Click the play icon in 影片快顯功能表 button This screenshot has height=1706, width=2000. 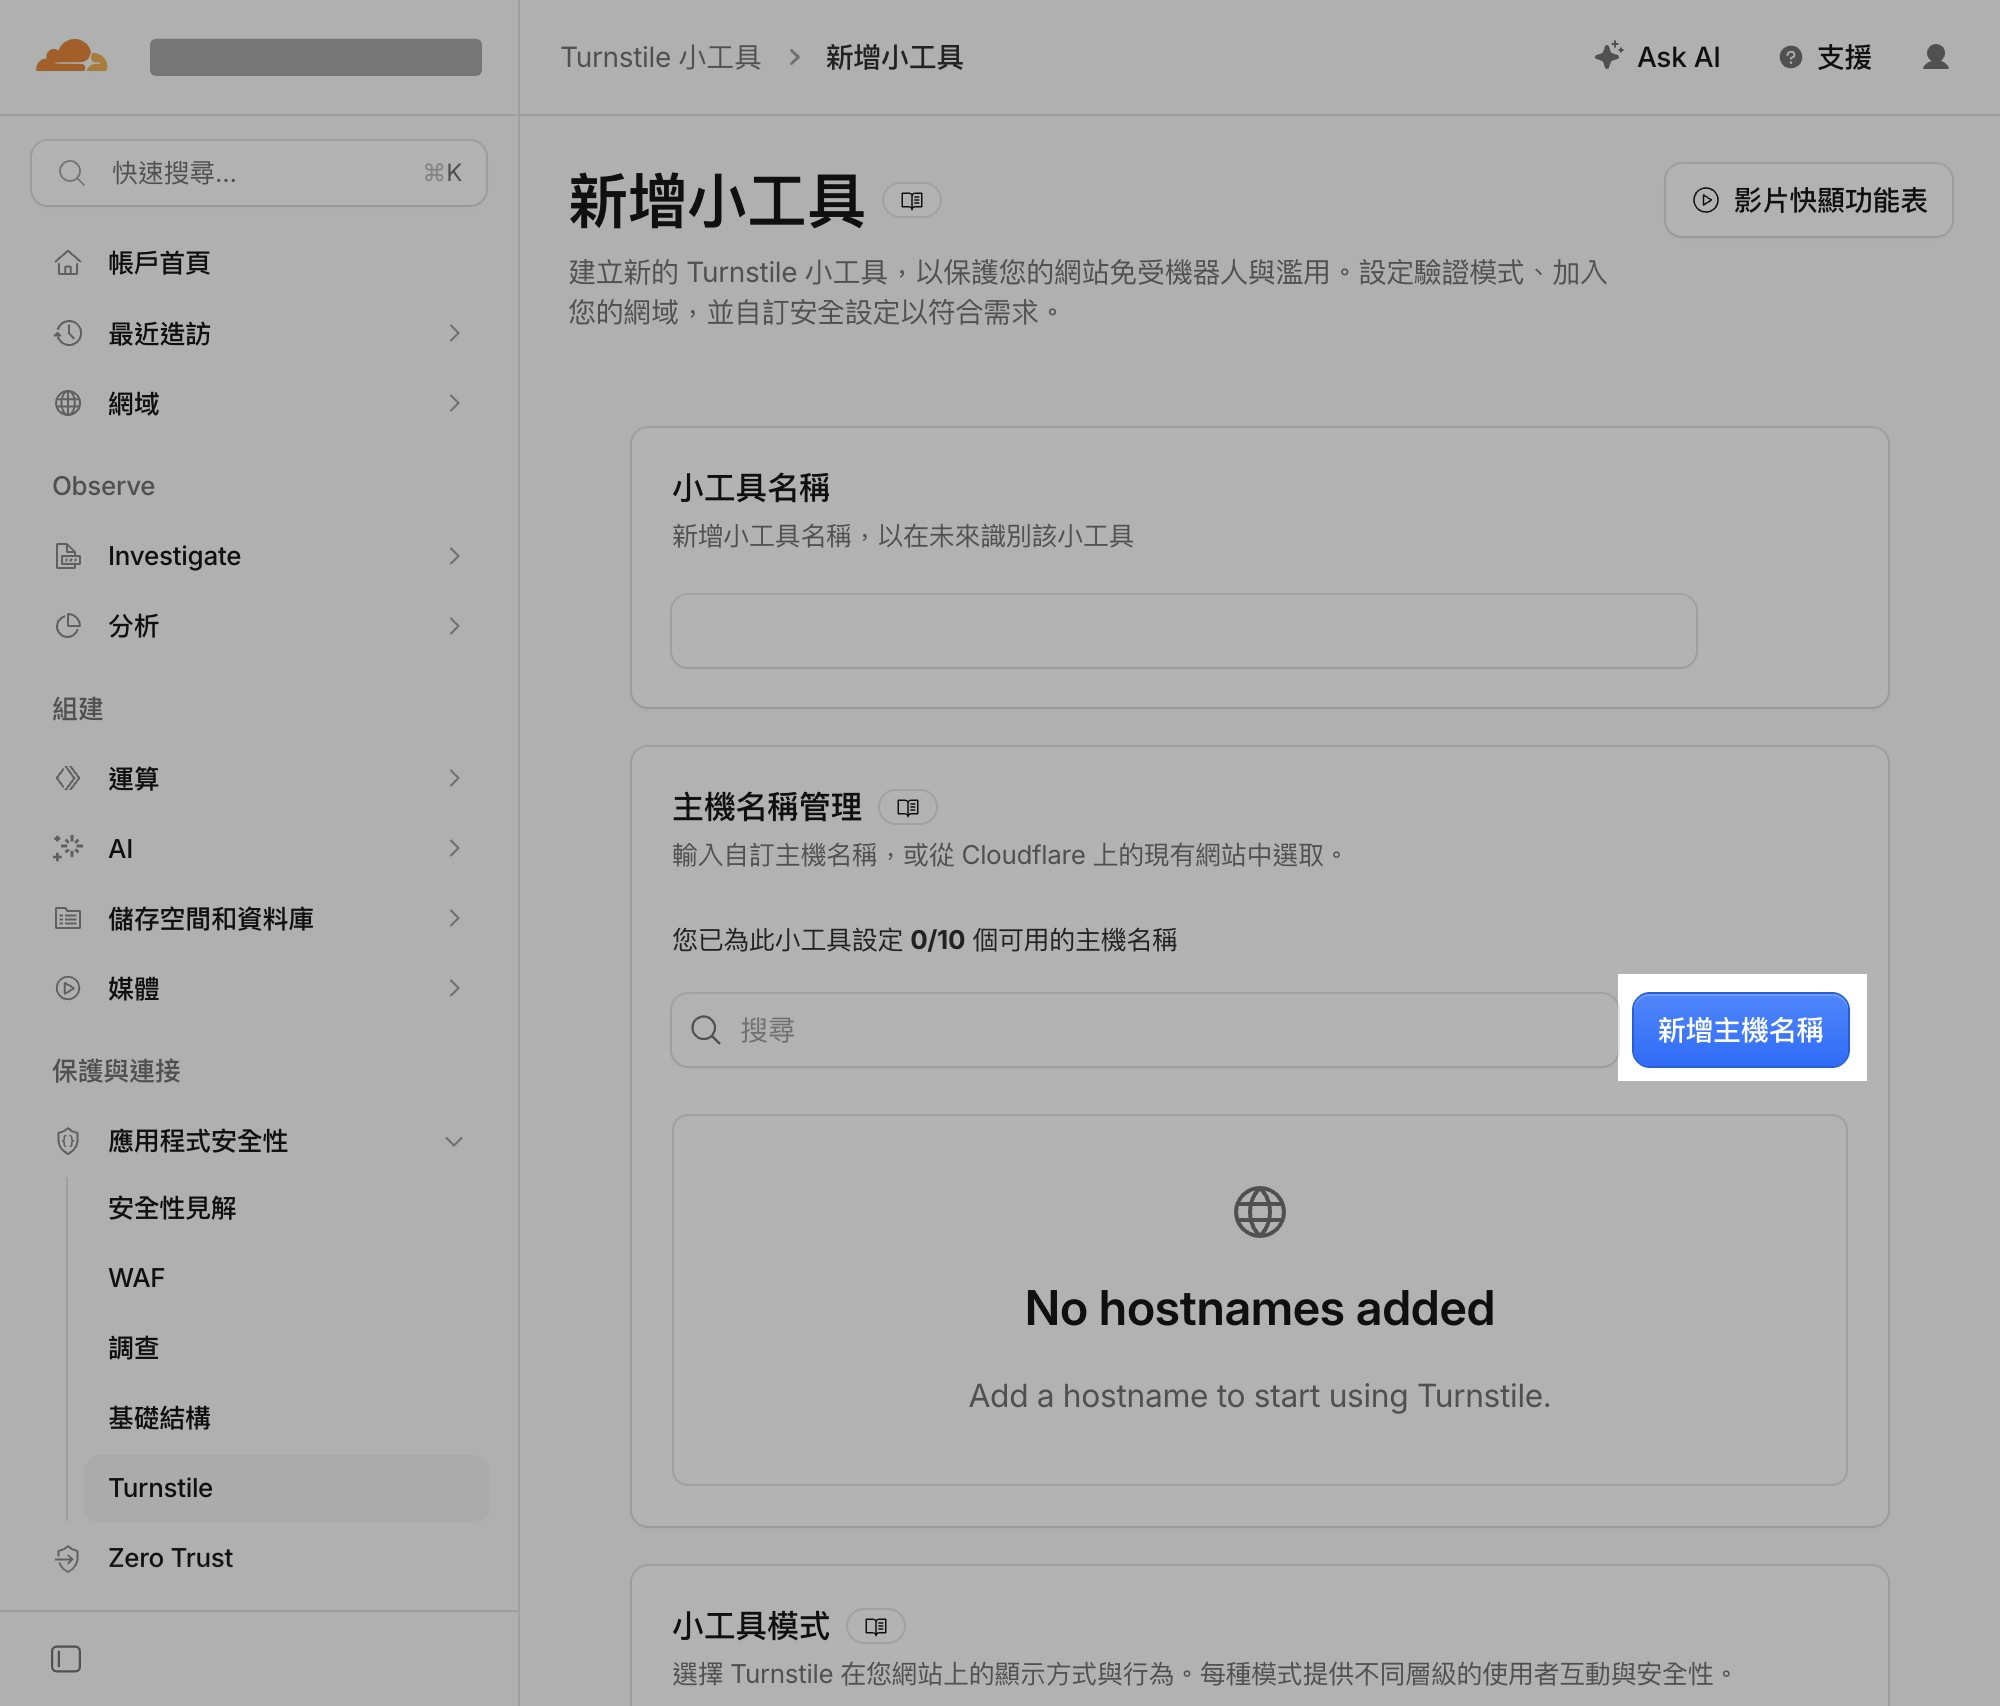(x=1706, y=200)
